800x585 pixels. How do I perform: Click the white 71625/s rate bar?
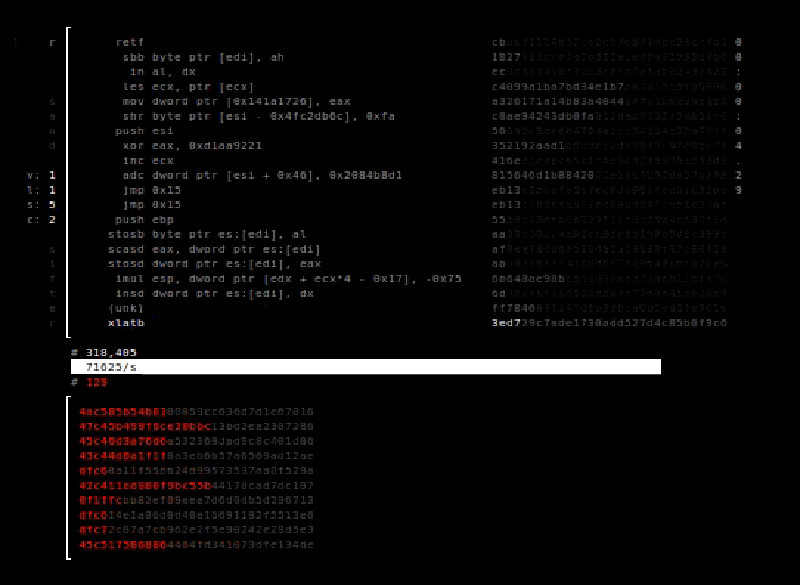[366, 367]
